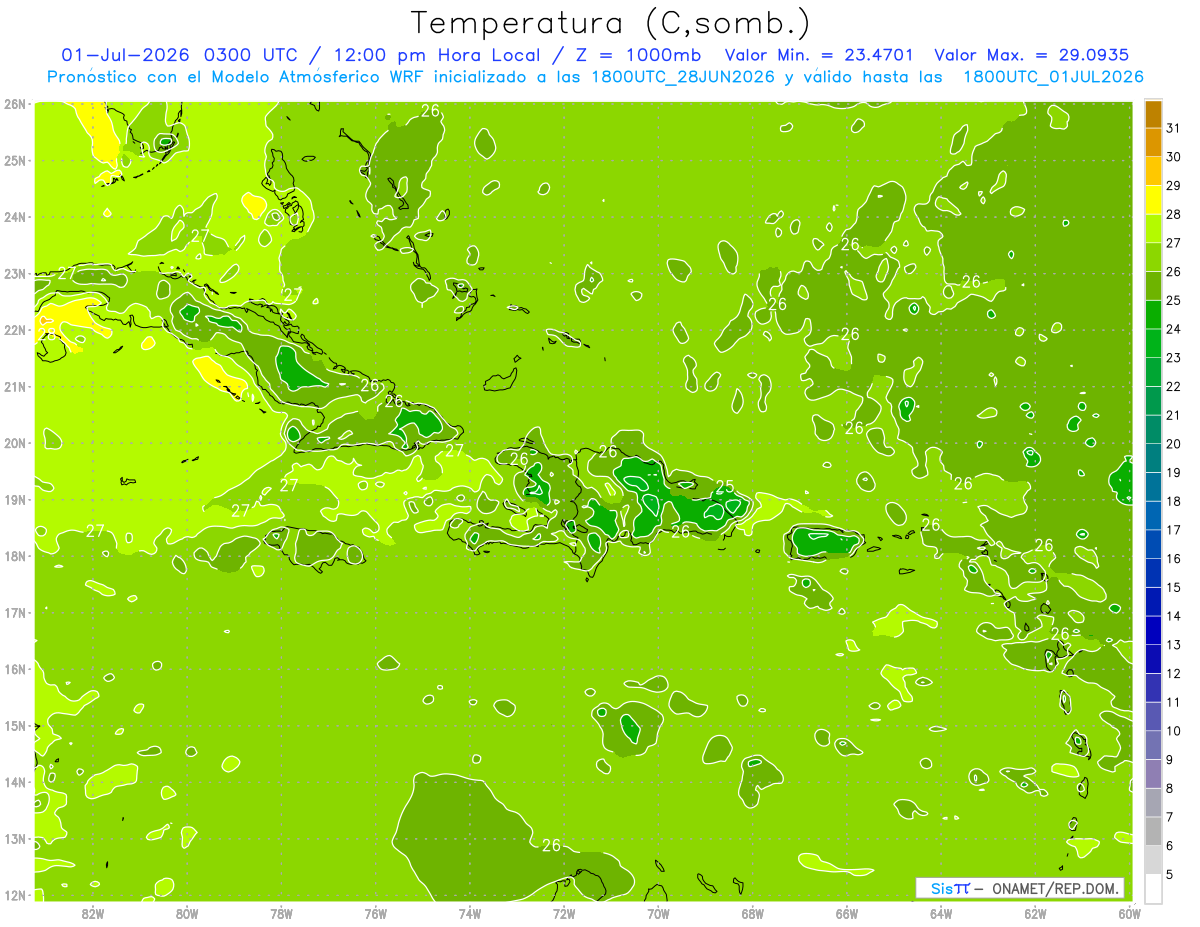Select the yellow swatch between 28 and 29
The height and width of the screenshot is (927, 1200).
(1153, 199)
